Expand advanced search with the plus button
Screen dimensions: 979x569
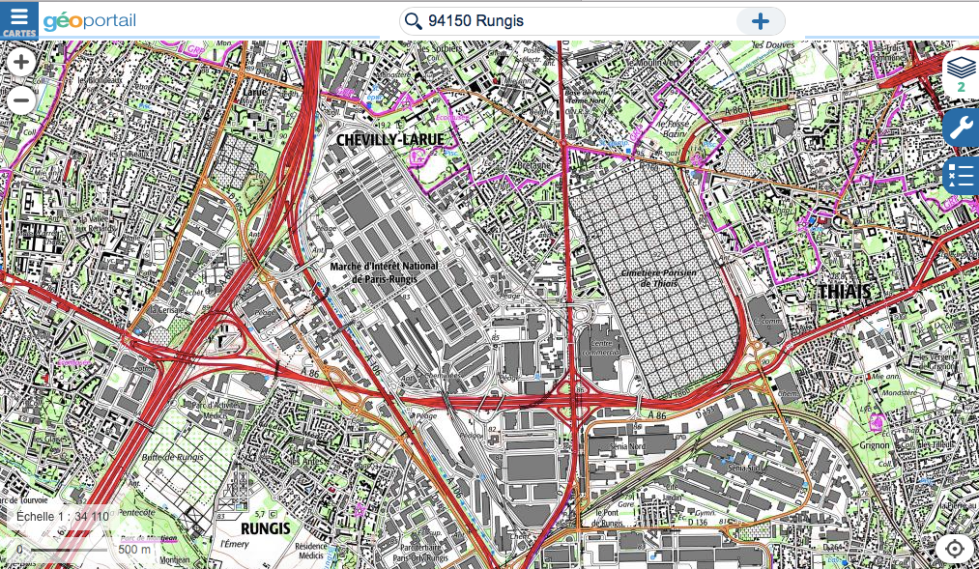(760, 21)
